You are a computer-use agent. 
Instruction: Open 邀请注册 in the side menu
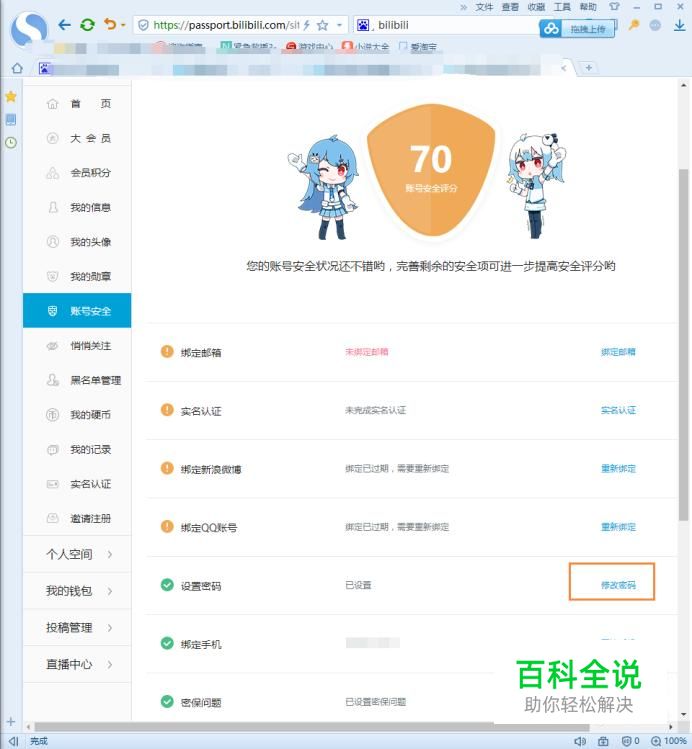77,518
